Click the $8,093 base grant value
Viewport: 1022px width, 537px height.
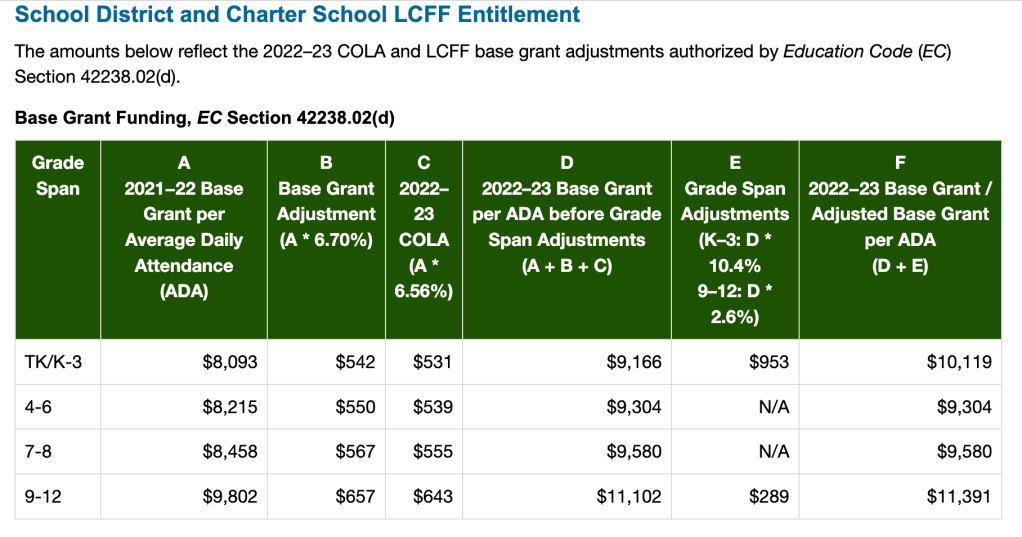click(229, 362)
